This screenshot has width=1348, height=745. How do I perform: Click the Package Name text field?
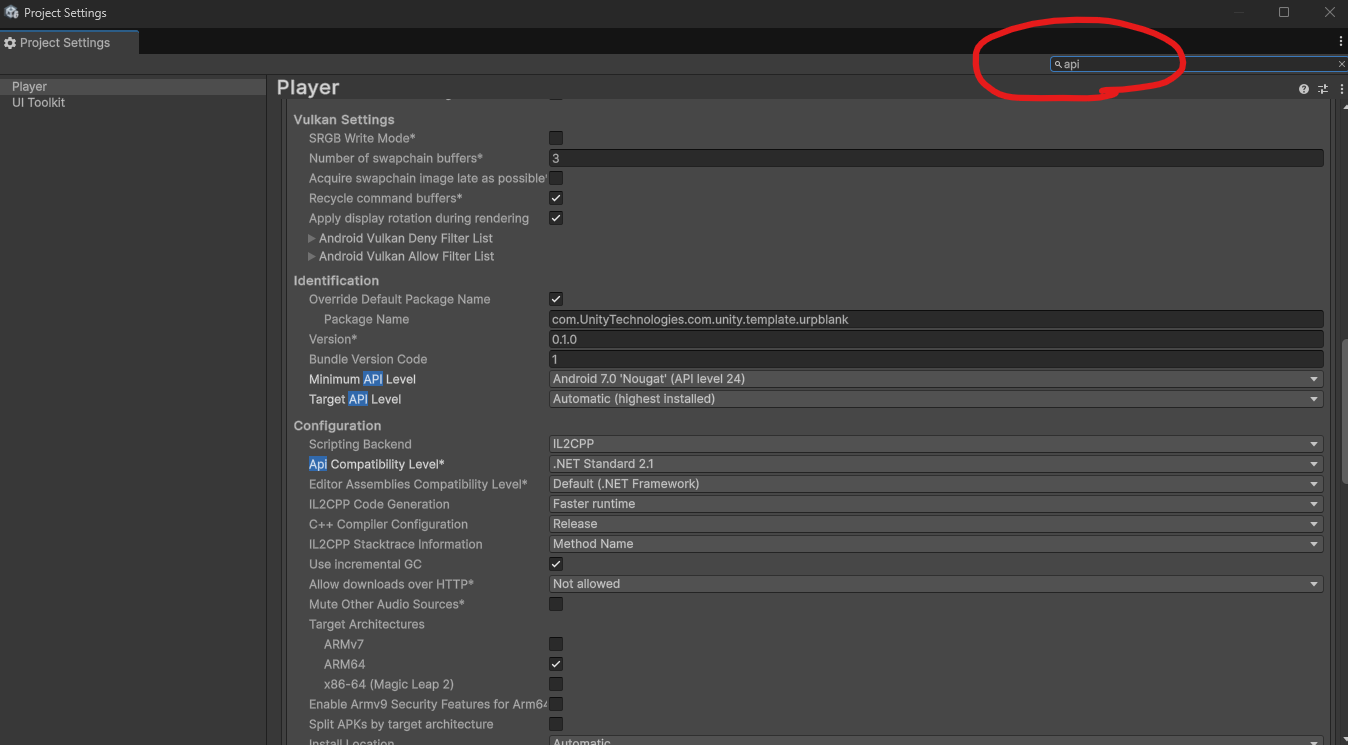coord(935,319)
